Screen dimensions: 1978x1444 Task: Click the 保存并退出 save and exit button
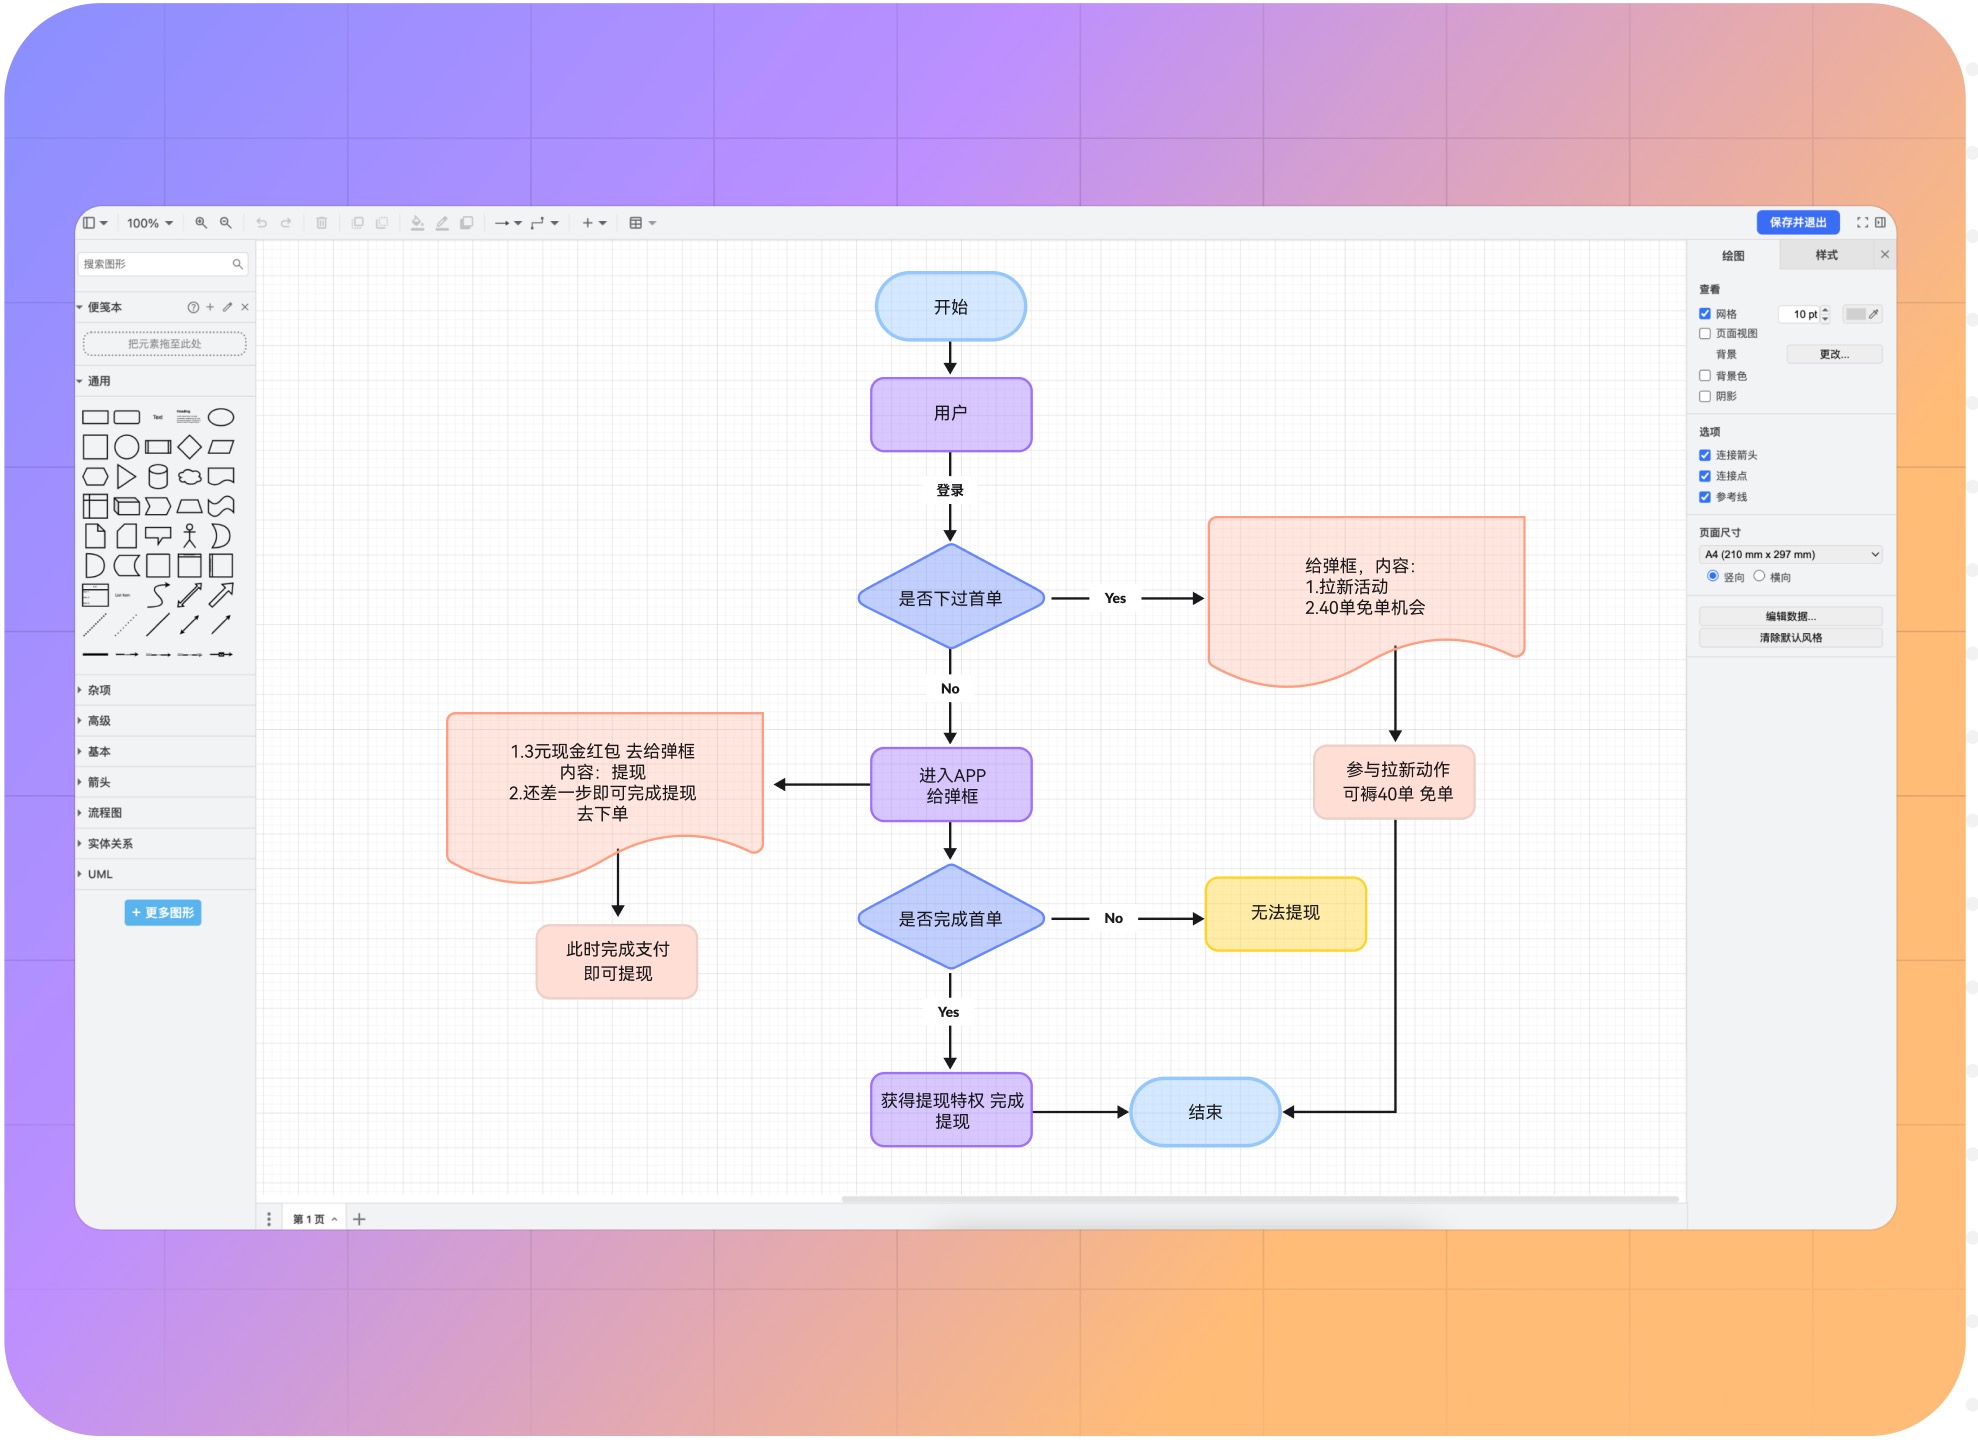1797,222
